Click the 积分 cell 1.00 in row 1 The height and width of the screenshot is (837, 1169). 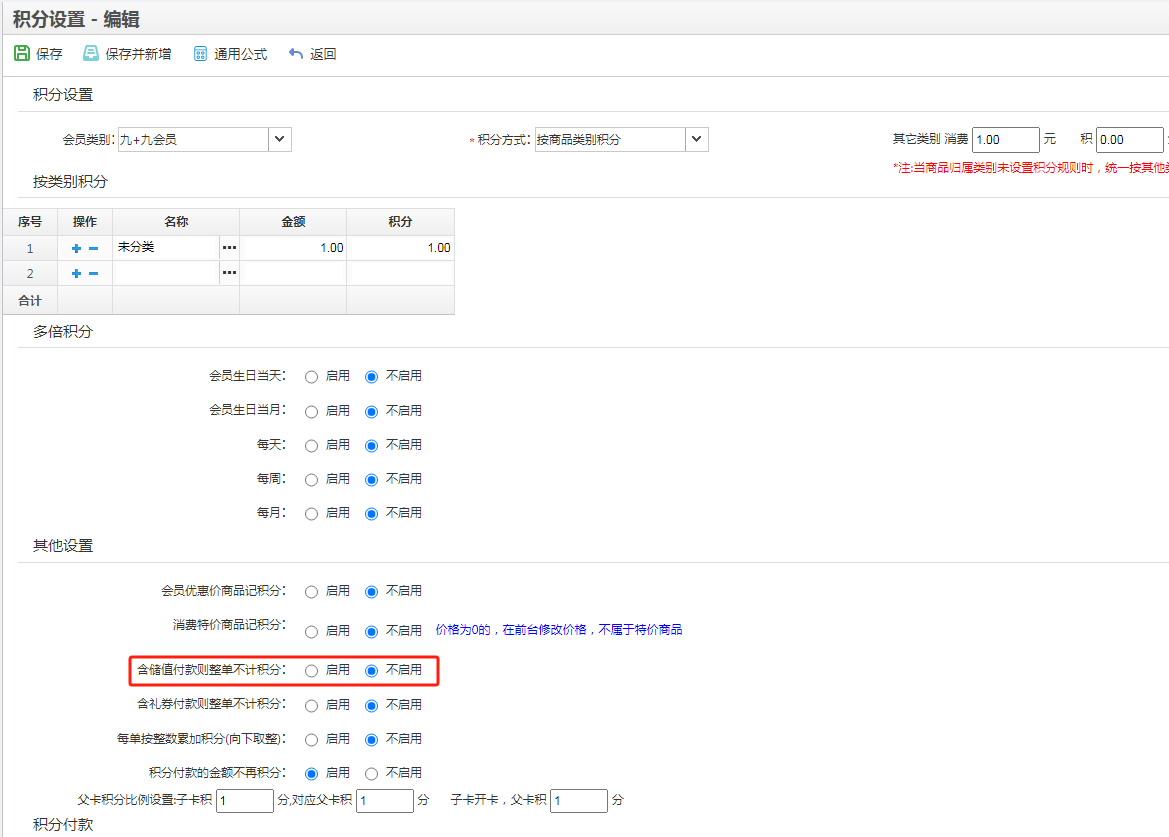coord(400,247)
